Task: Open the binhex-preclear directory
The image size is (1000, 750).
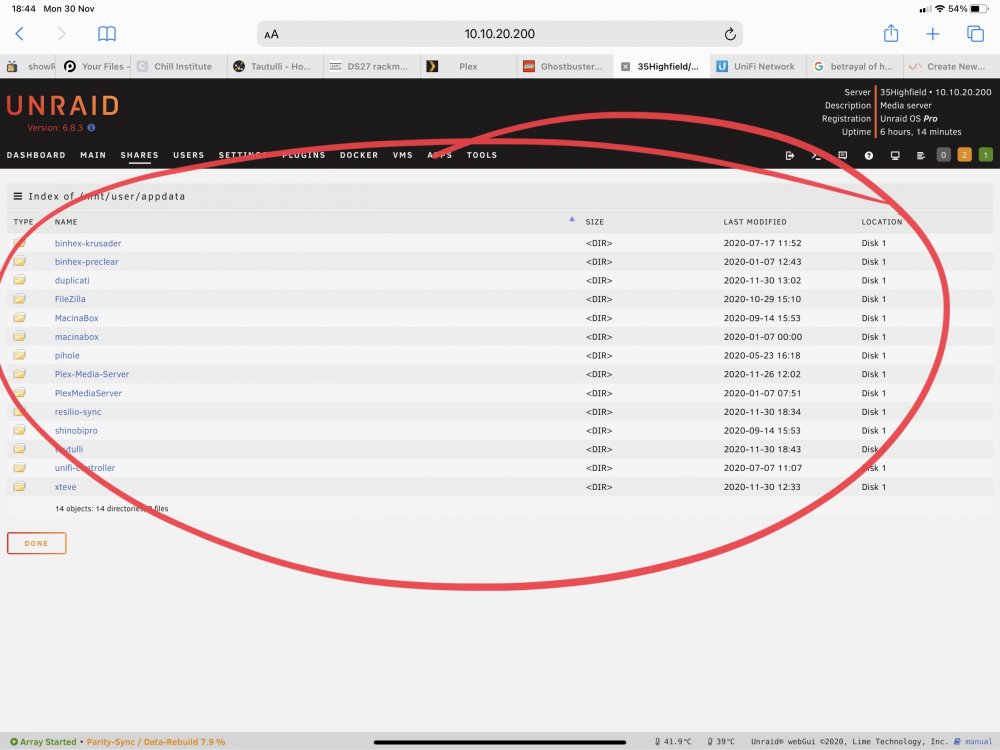Action: tap(87, 261)
